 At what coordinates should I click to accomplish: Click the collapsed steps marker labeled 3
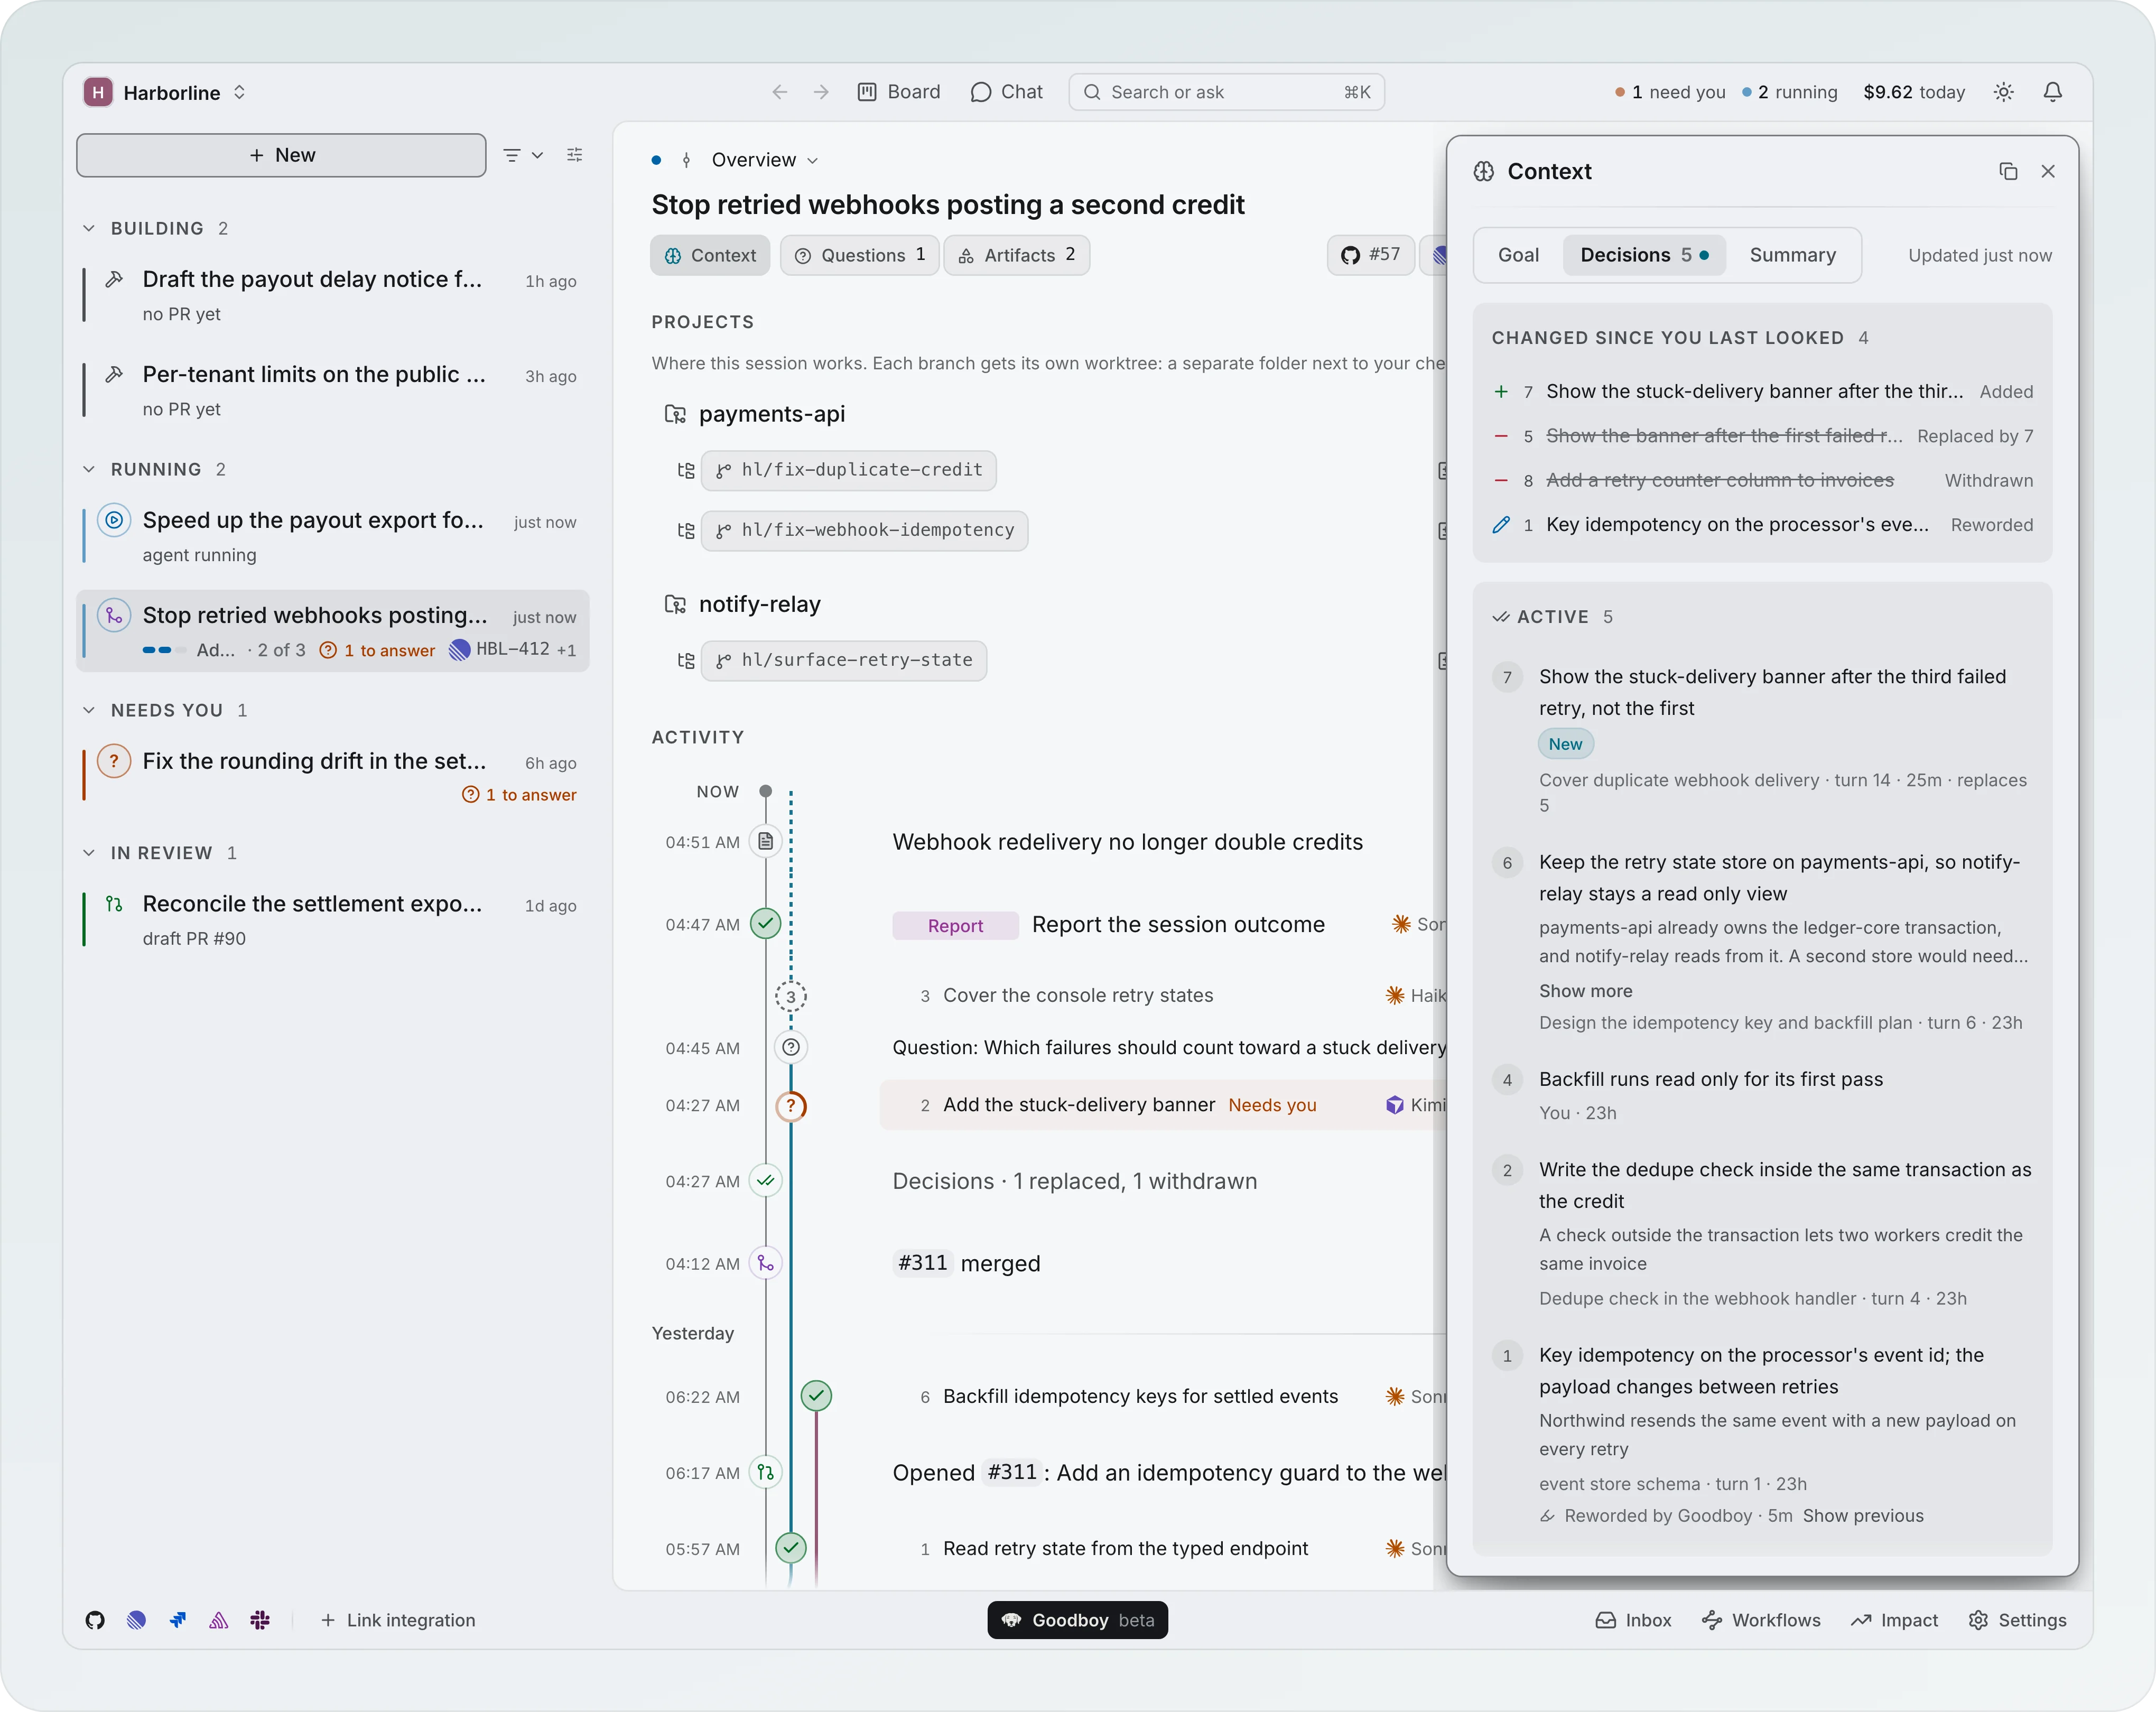790,996
